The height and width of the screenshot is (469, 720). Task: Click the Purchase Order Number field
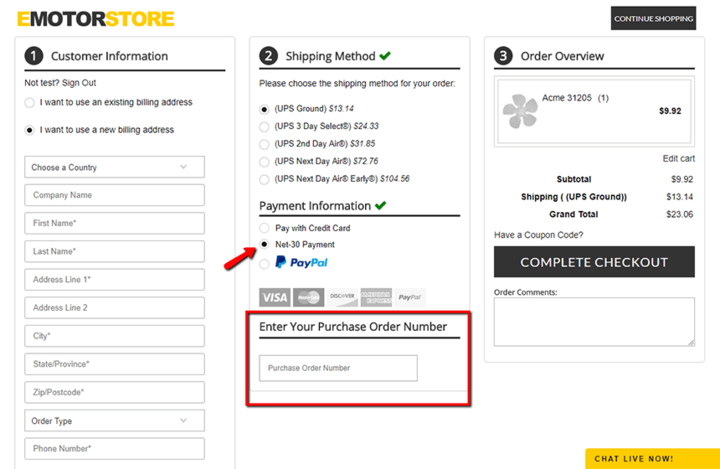(x=338, y=368)
